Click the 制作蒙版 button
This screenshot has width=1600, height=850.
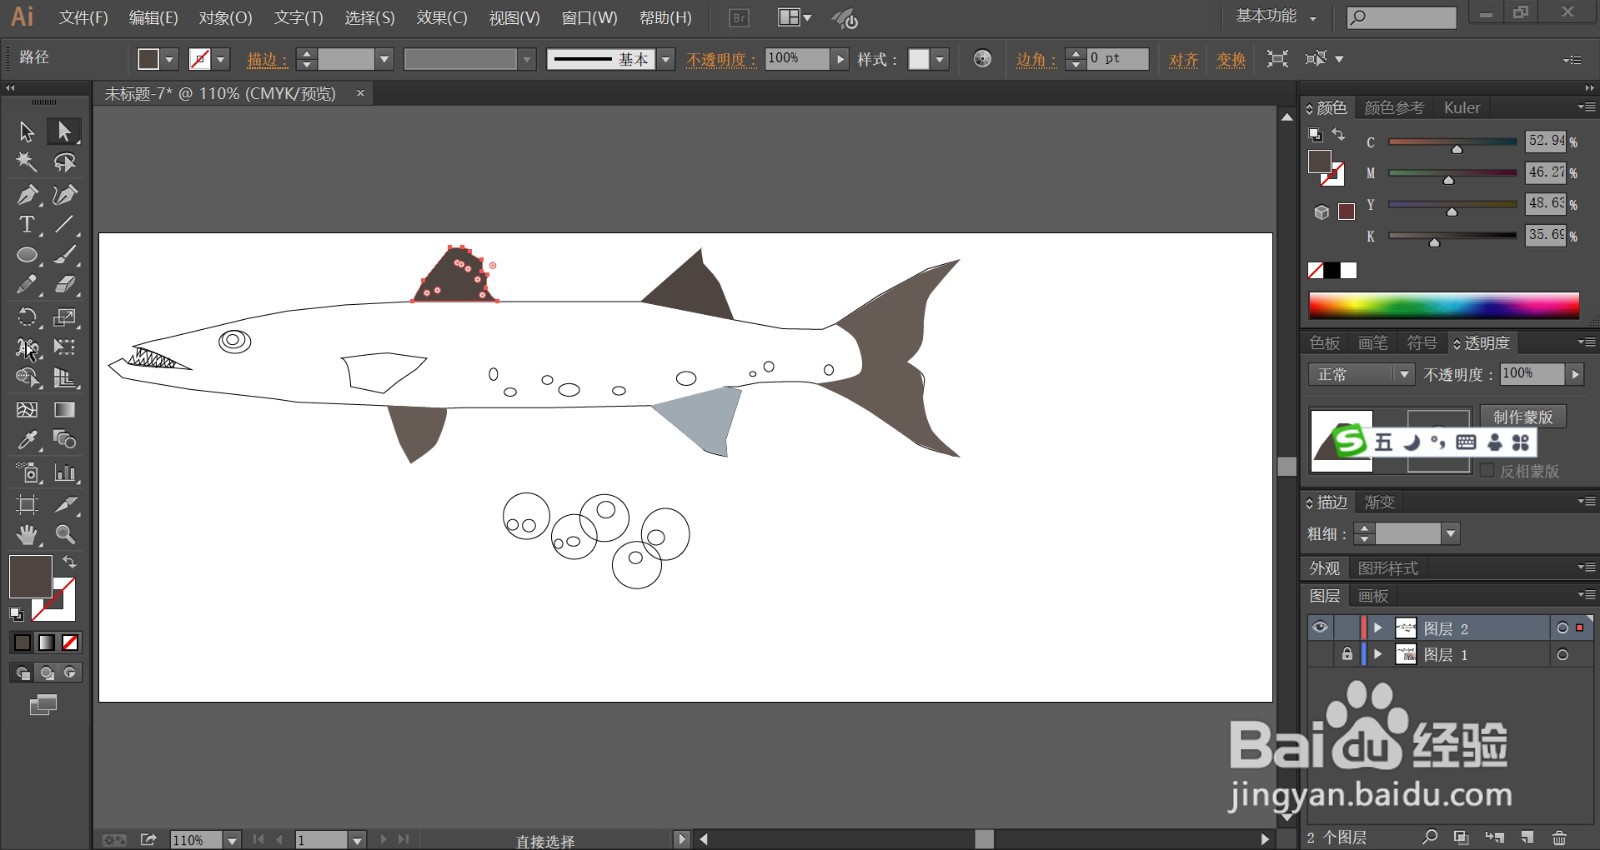point(1523,416)
